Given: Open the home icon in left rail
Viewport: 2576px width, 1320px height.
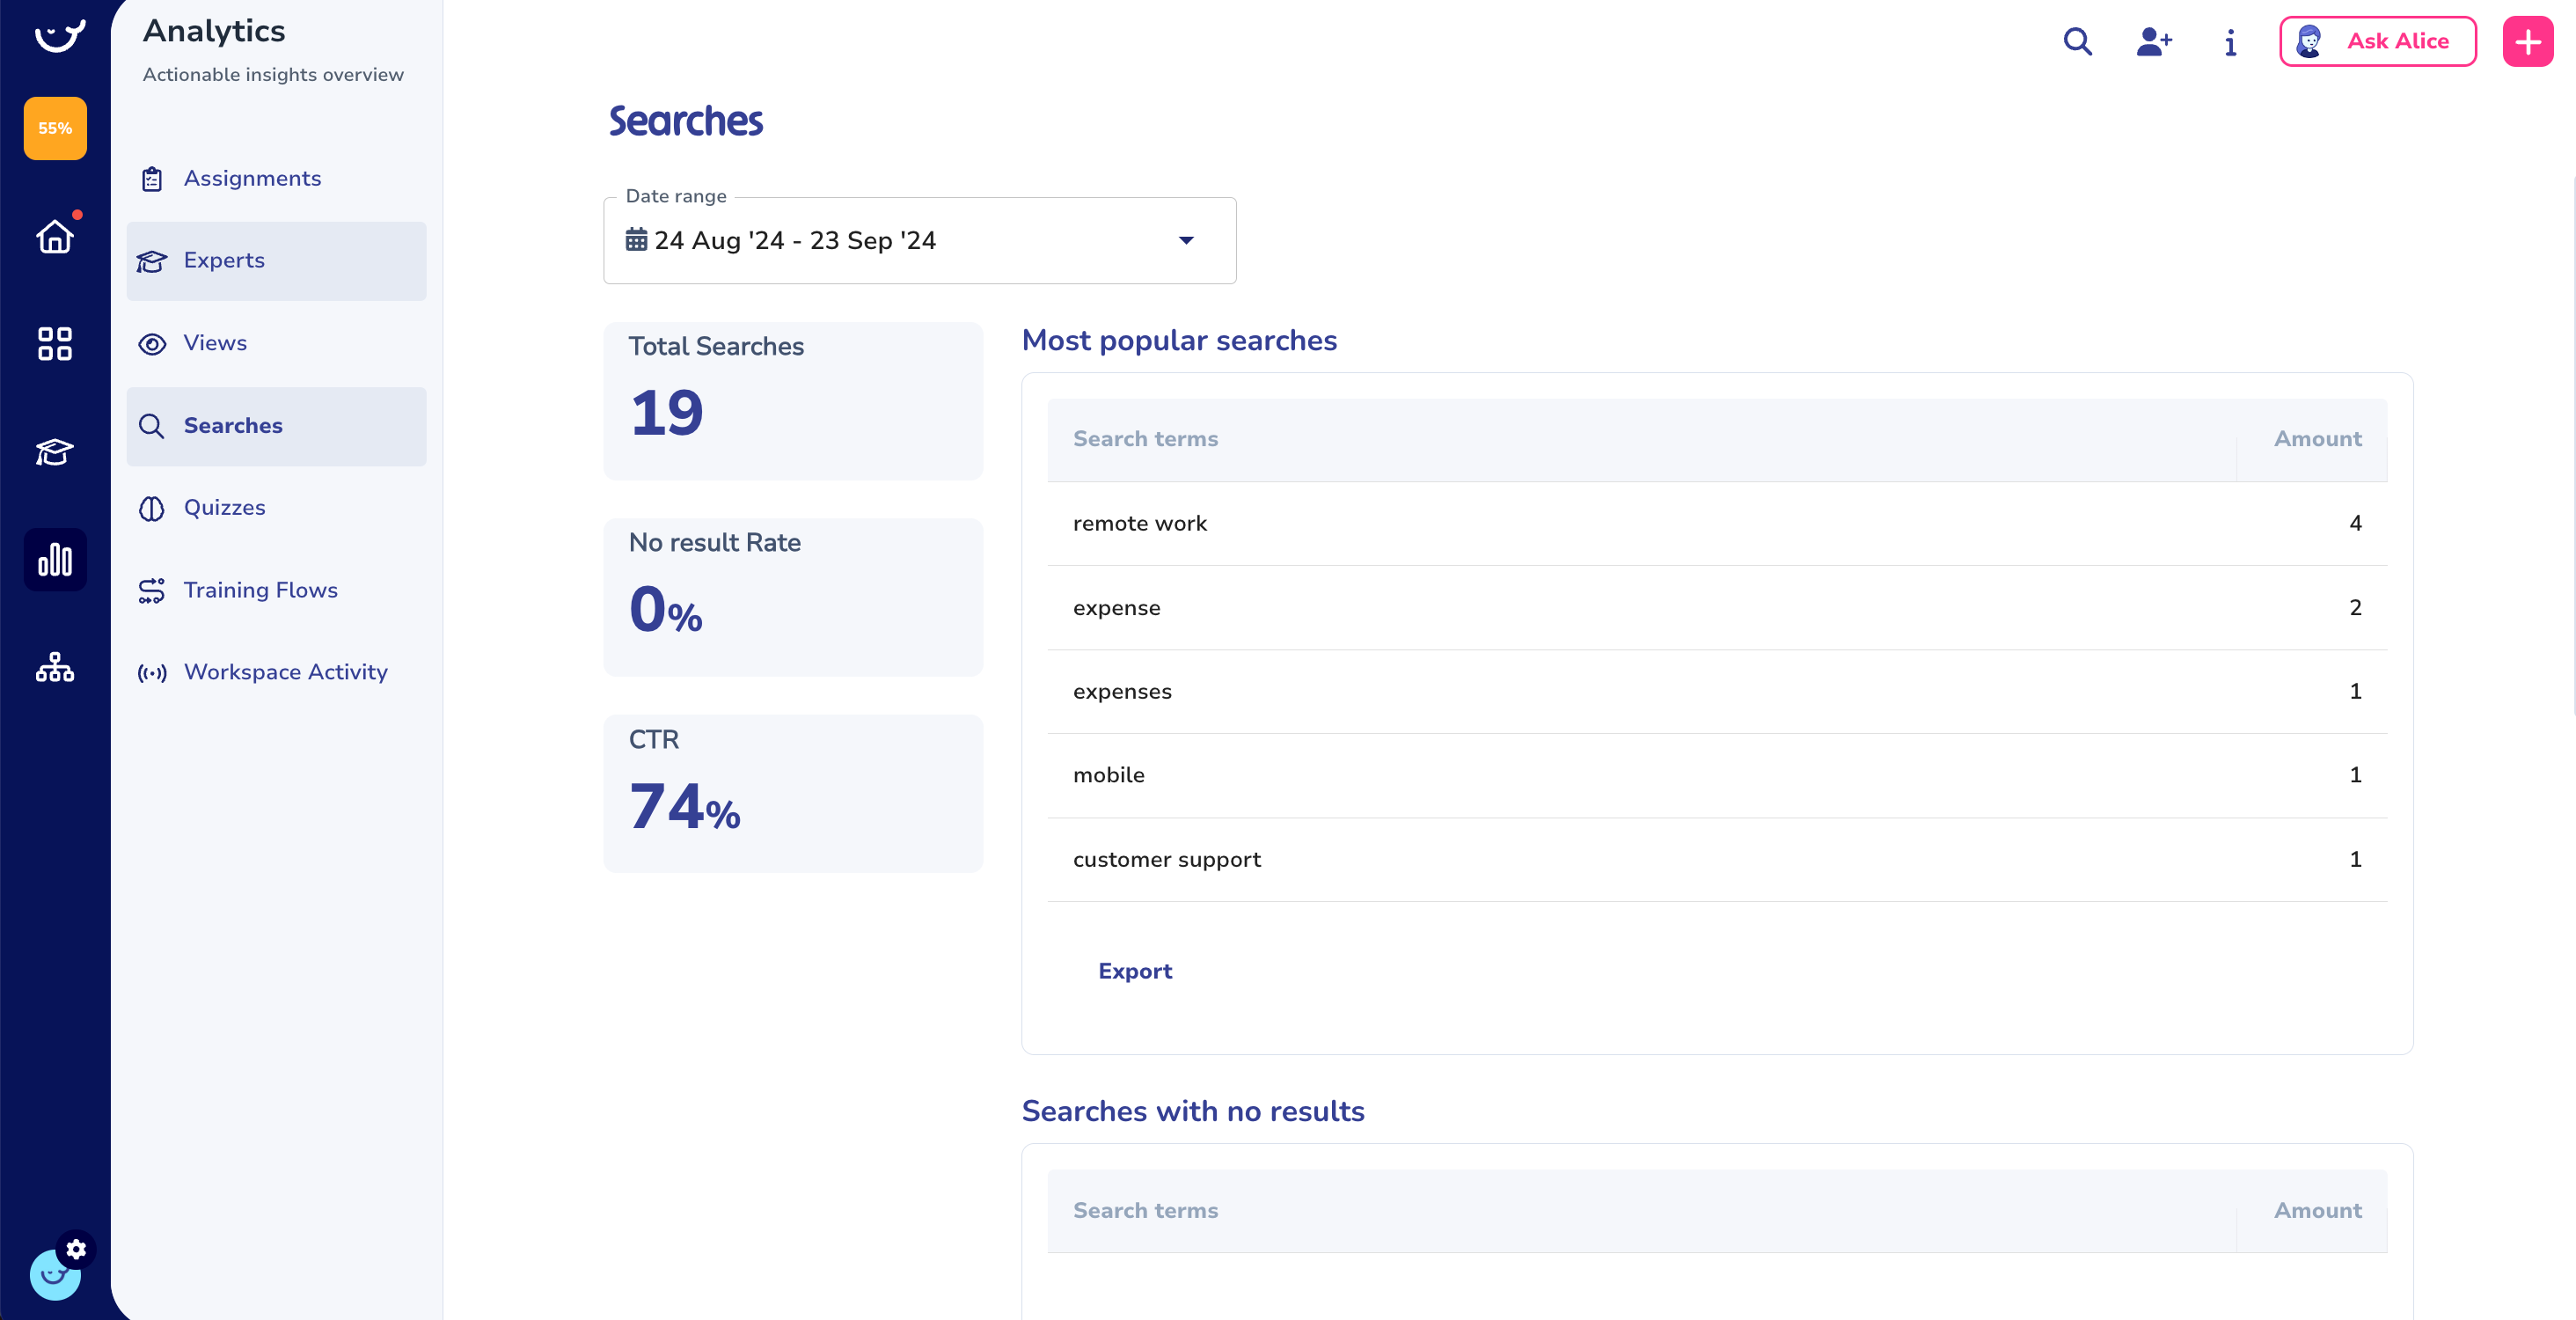Looking at the screenshot, I should (x=55, y=237).
